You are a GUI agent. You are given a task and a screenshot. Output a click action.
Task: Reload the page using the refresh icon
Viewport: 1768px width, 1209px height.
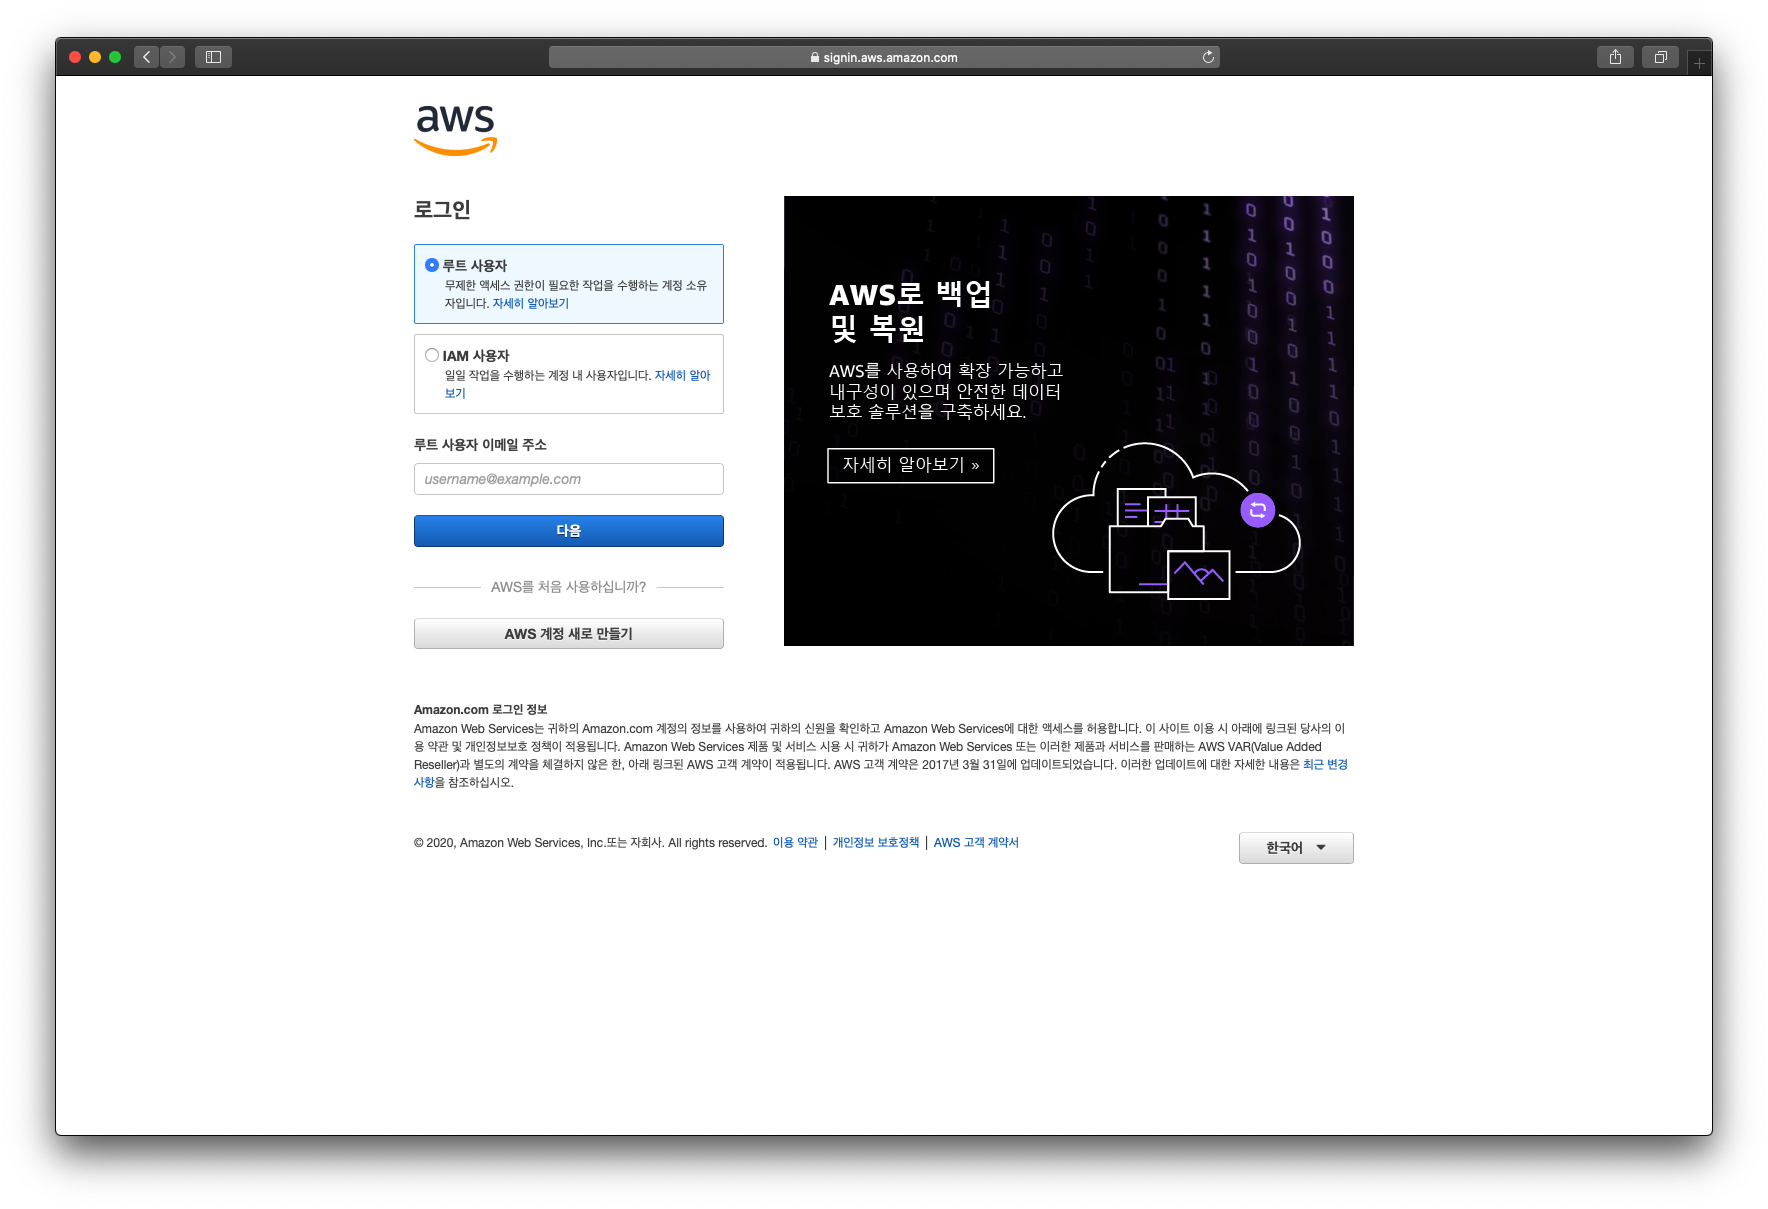point(1208,57)
